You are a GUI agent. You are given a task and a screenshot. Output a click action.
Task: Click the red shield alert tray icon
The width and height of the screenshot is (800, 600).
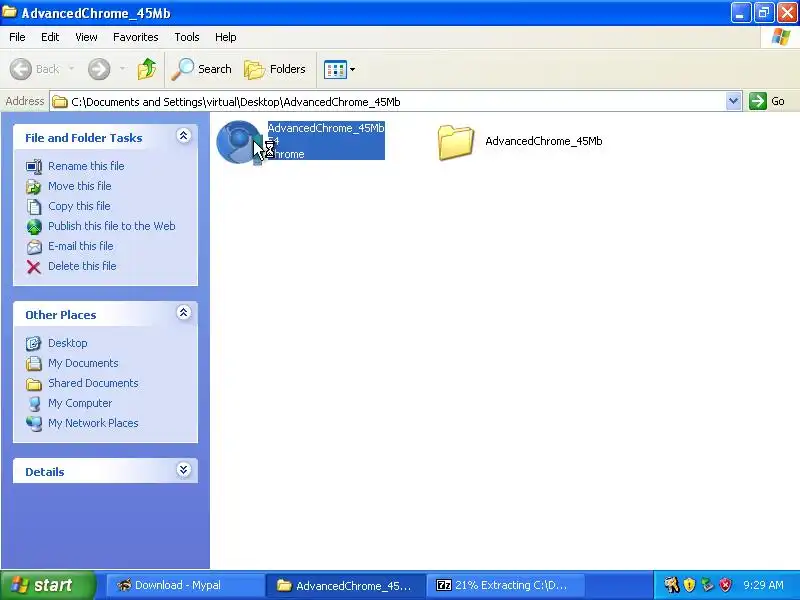coord(725,585)
